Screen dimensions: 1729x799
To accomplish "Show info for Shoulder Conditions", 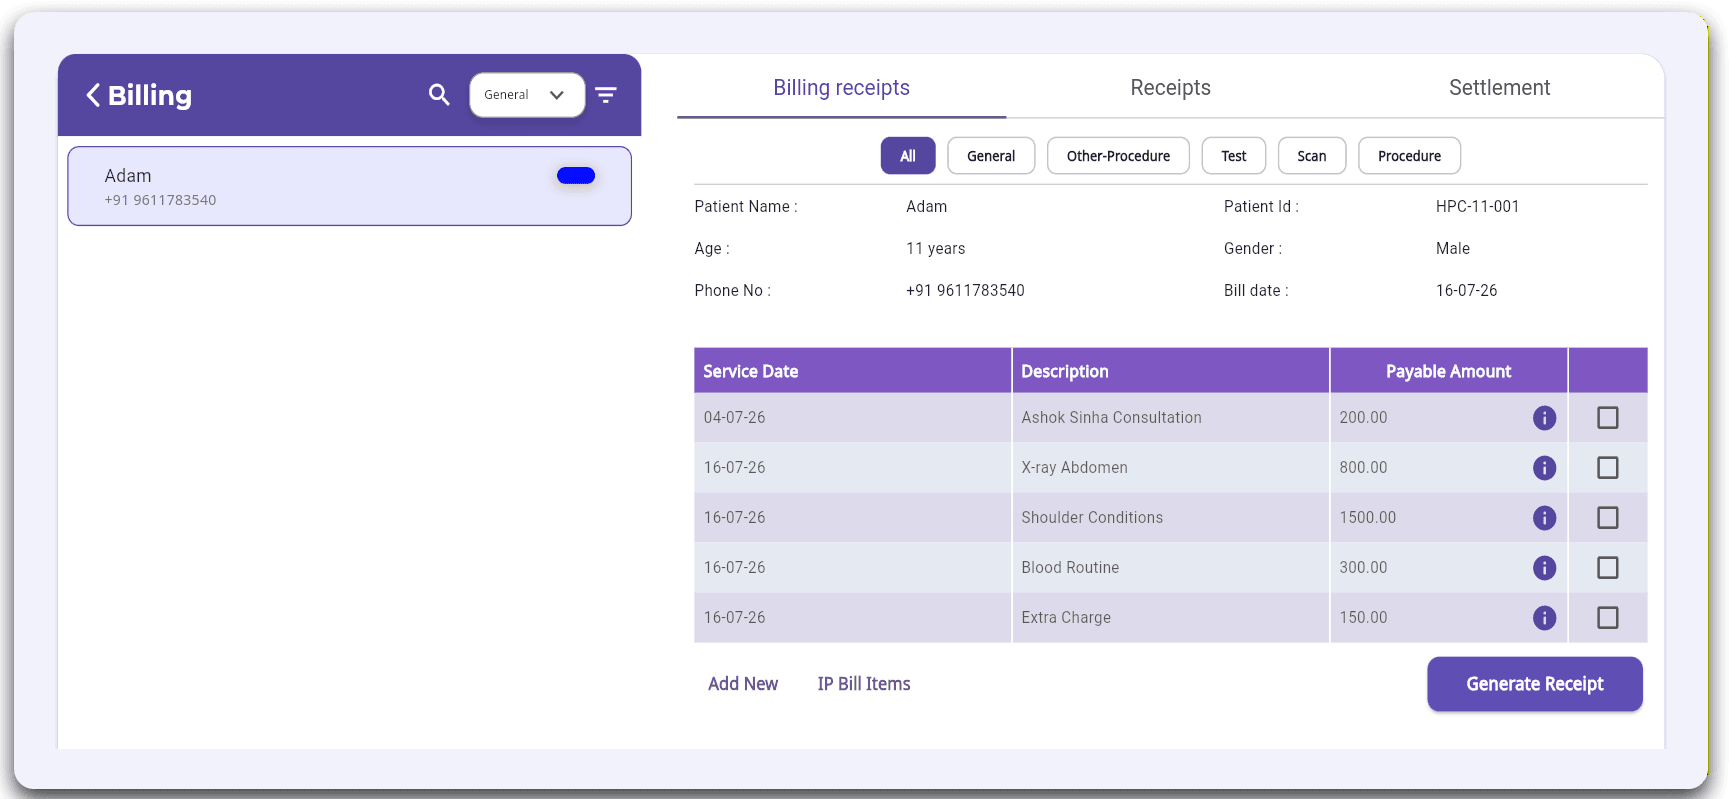I will pyautogui.click(x=1544, y=518).
